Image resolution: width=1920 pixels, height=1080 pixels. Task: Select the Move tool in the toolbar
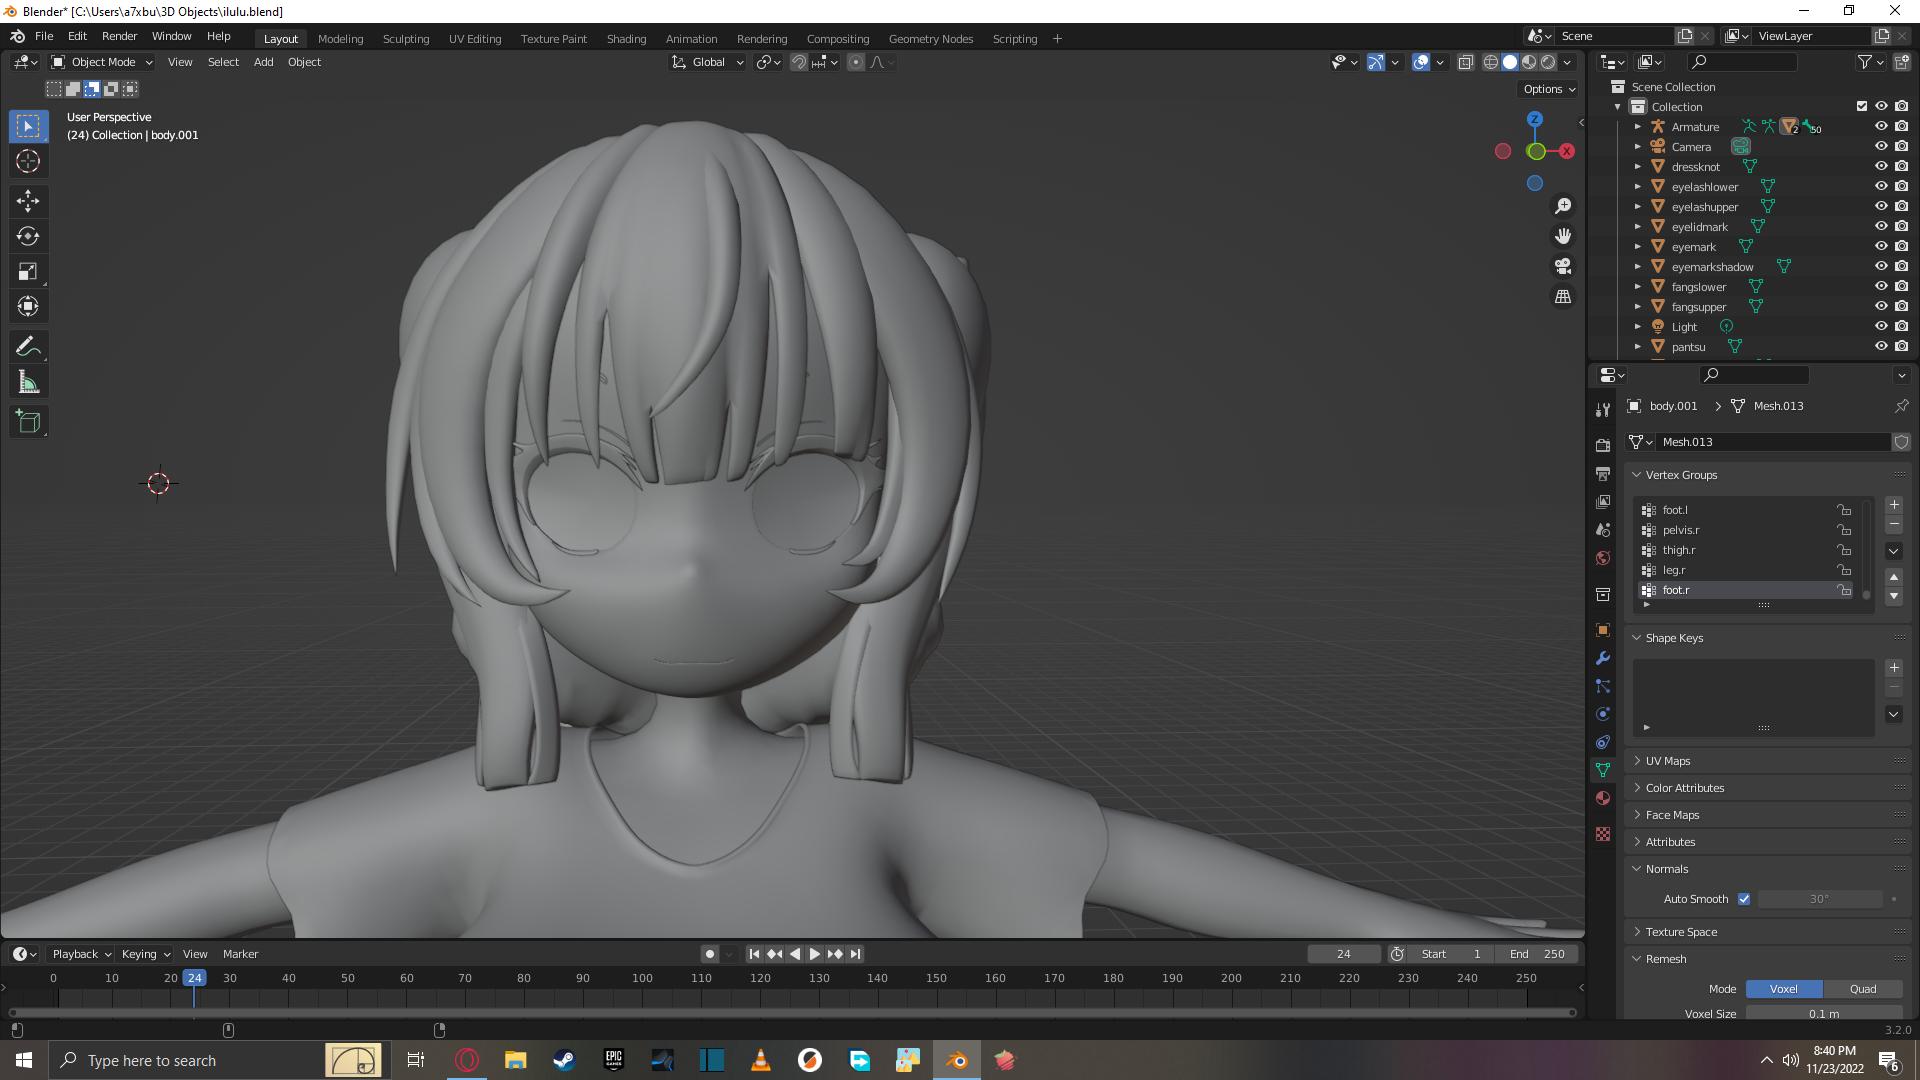click(28, 201)
